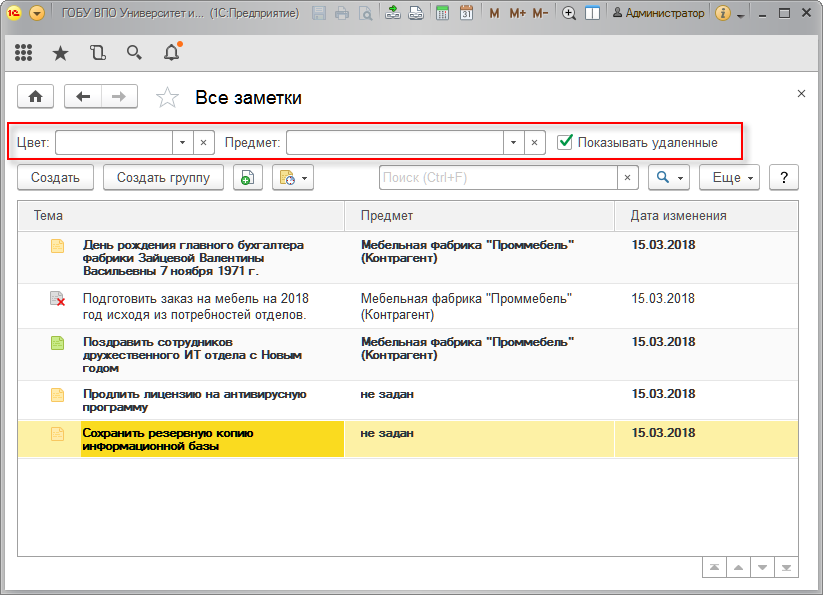Screen dimensions: 823x595
Task: Open the Еще menu
Action: click(730, 177)
